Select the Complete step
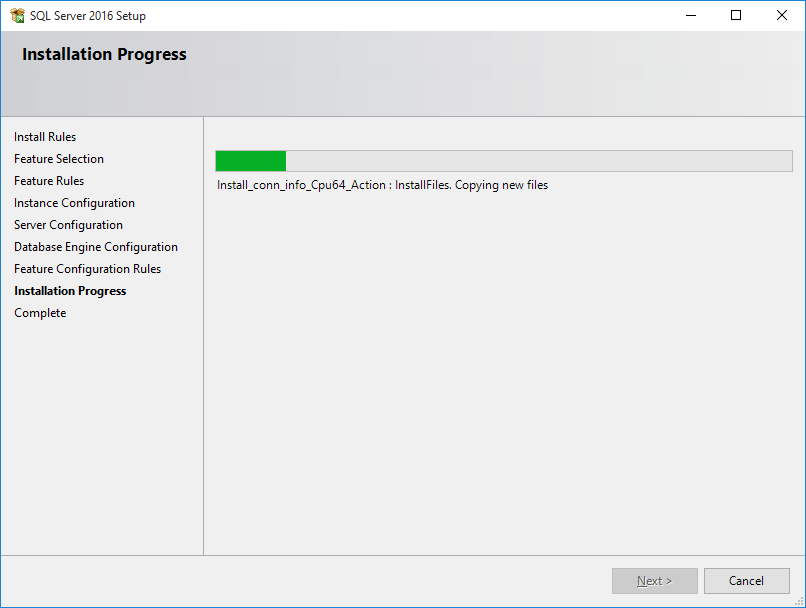The height and width of the screenshot is (608, 806). point(40,312)
